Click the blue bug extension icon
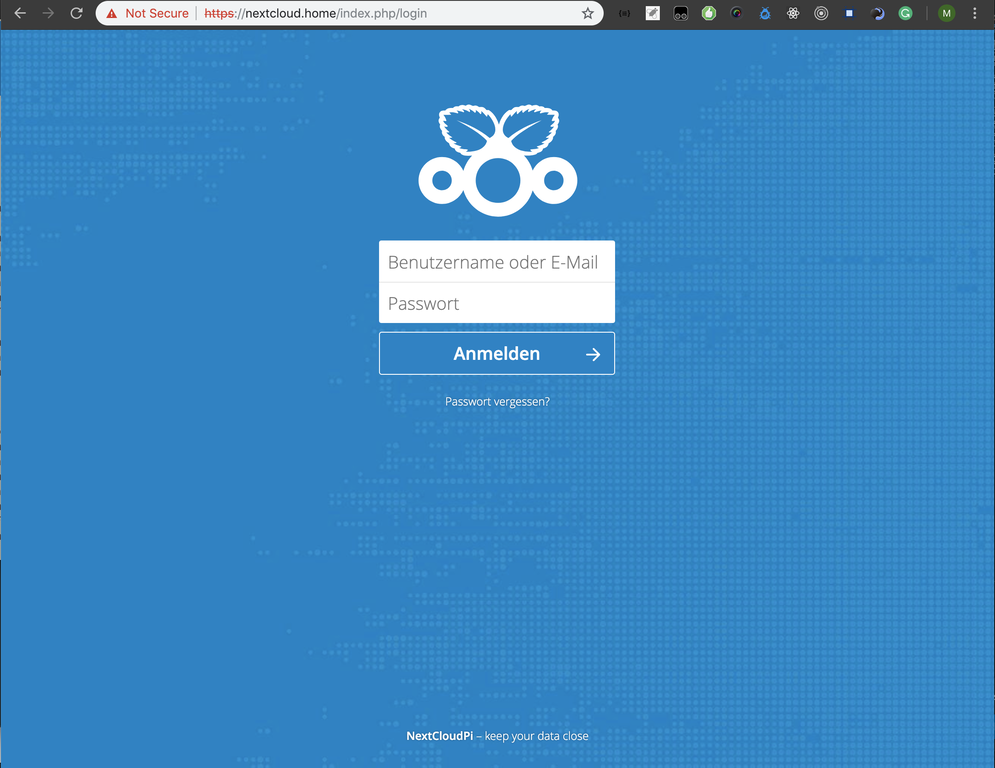 point(764,13)
